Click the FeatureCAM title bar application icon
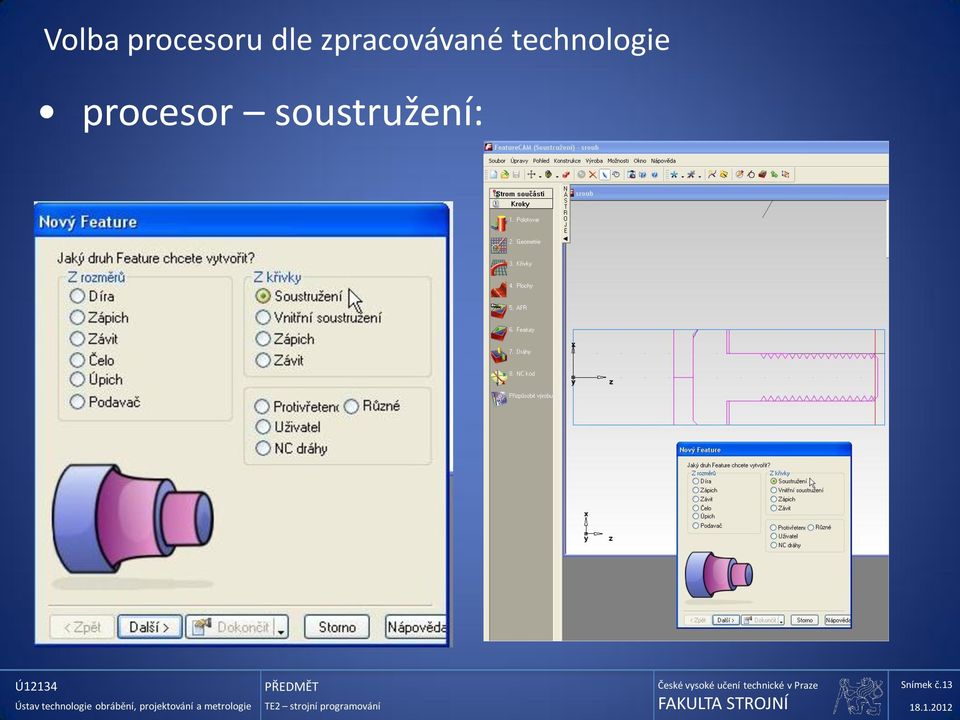This screenshot has height=720, width=960. pos(489,148)
